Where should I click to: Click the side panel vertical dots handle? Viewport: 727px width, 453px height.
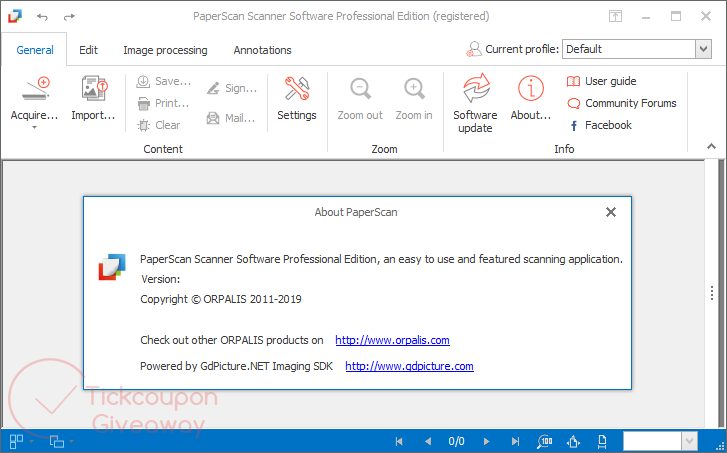tap(712, 293)
